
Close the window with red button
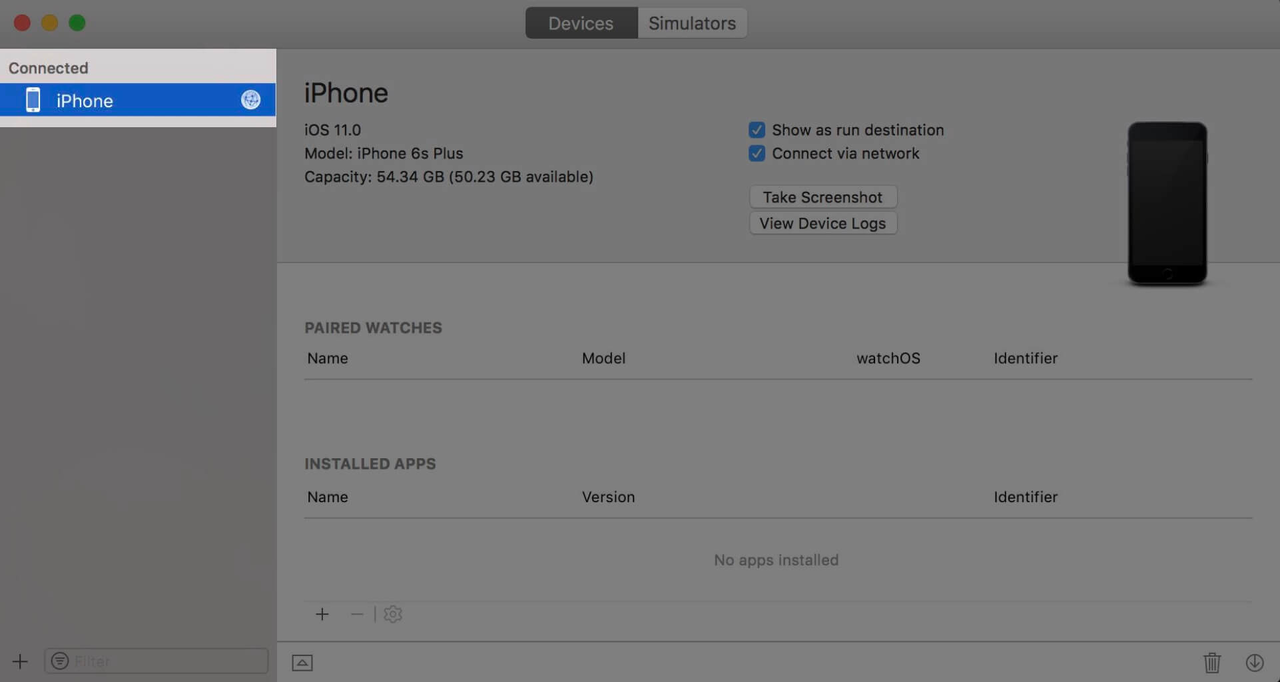tap(22, 22)
